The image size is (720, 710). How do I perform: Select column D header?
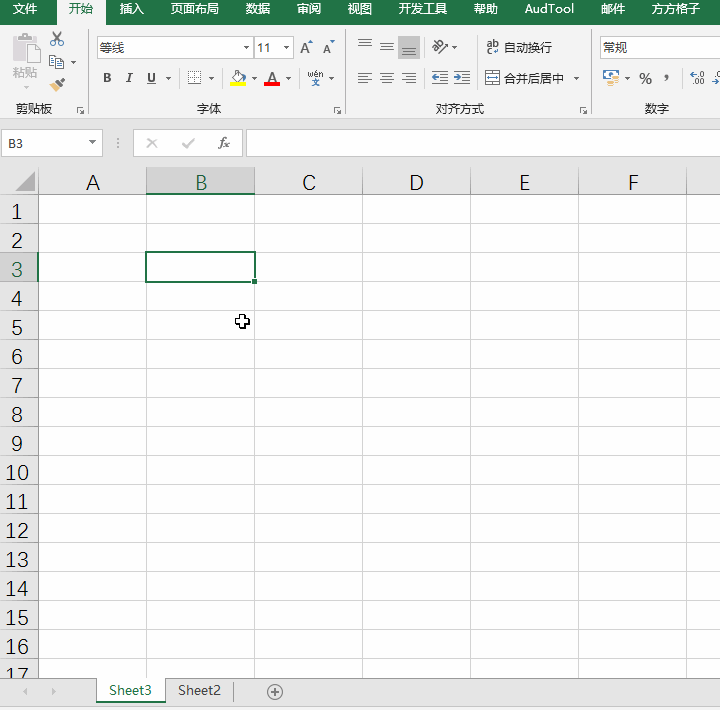coord(416,182)
